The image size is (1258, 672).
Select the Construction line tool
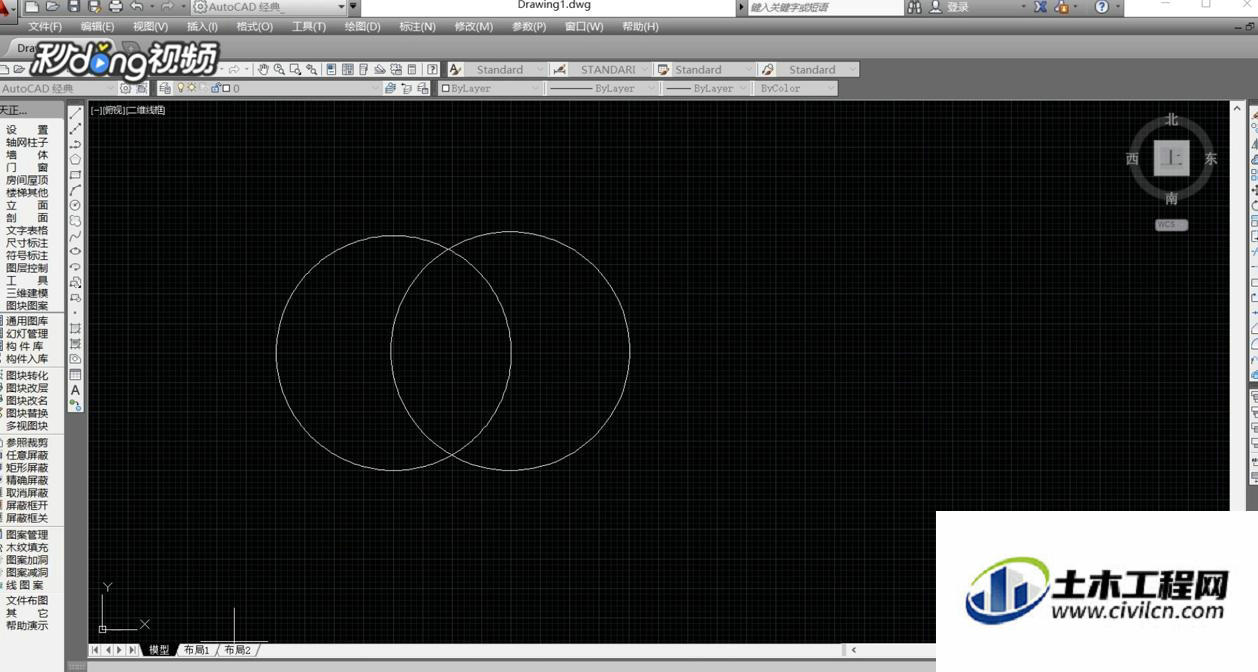tap(75, 129)
